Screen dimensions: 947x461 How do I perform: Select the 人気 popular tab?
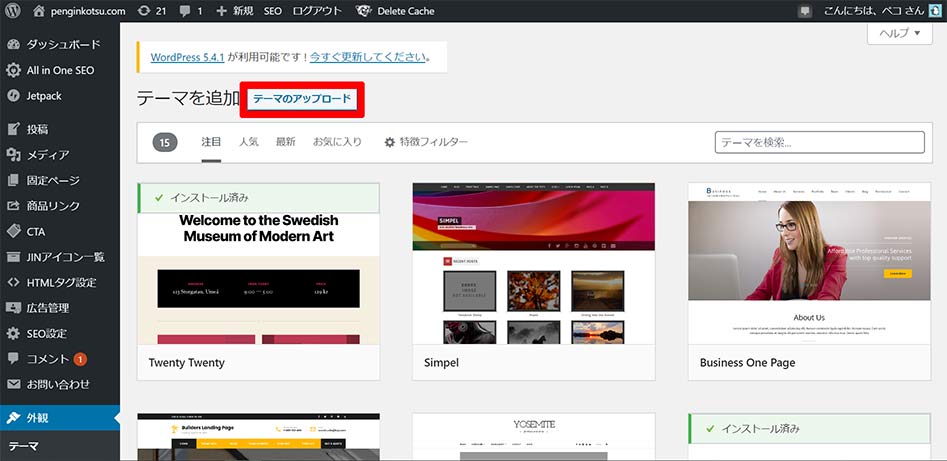click(248, 142)
